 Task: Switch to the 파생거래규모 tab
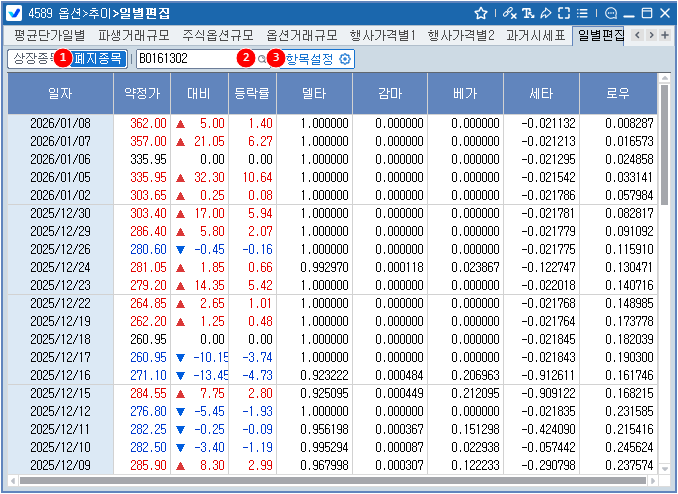[x=134, y=35]
